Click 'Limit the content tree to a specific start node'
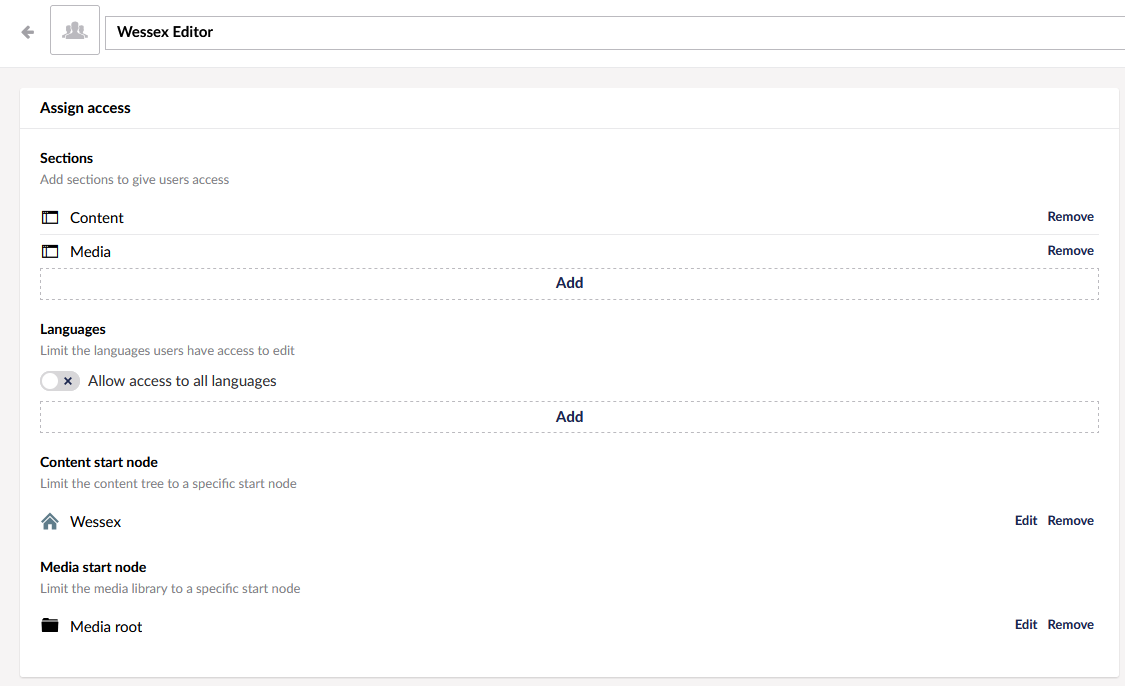Image resolution: width=1125 pixels, height=686 pixels. [169, 484]
